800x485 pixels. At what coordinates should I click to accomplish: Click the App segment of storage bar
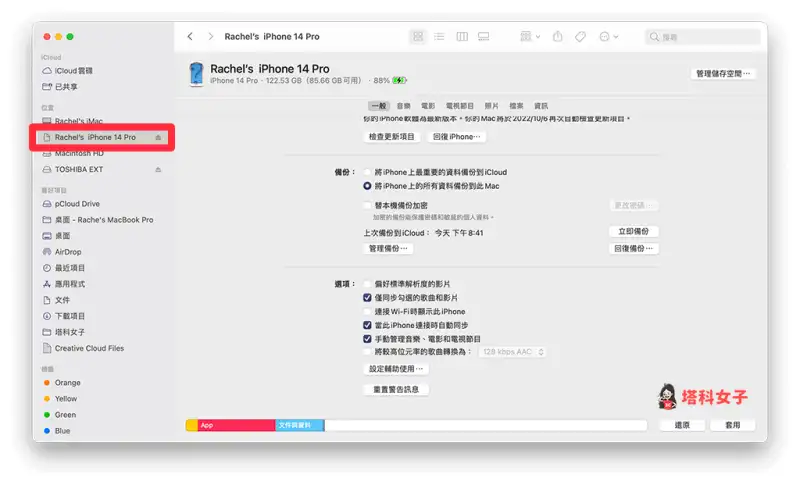(236, 425)
